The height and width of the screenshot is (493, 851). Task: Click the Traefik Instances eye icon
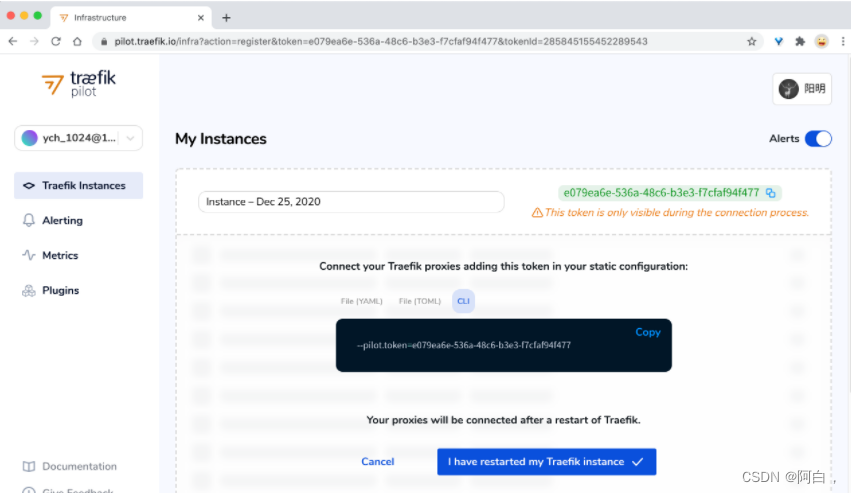pyautogui.click(x=29, y=186)
